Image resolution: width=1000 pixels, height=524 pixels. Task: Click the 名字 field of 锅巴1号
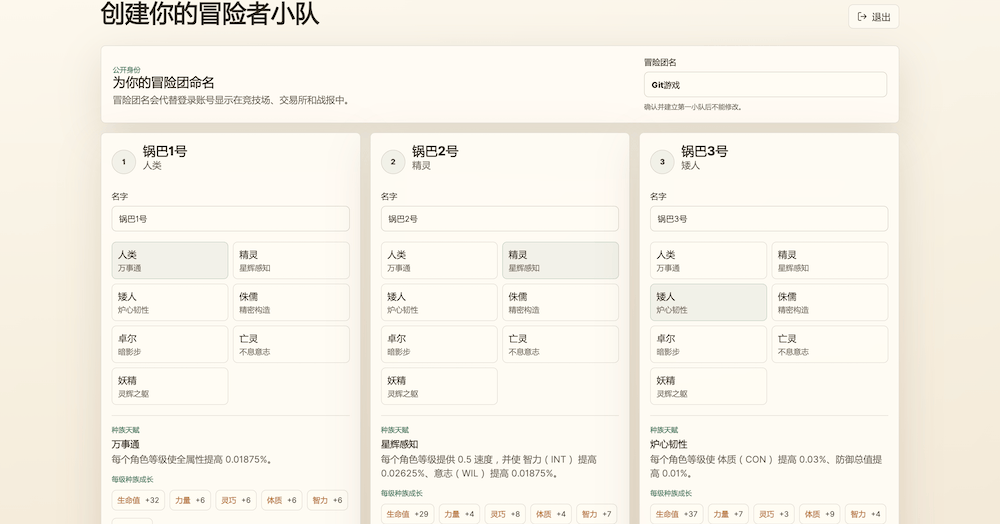(x=230, y=219)
